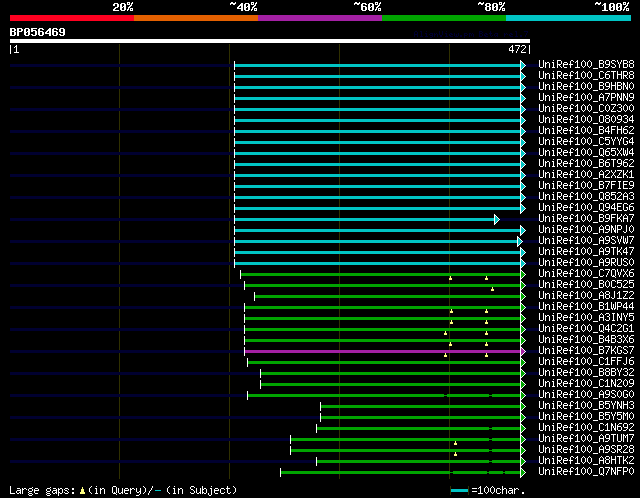Select the UniRef100_Q4C2G1 label
Viewport: 640px width, 498px height.
586,329
